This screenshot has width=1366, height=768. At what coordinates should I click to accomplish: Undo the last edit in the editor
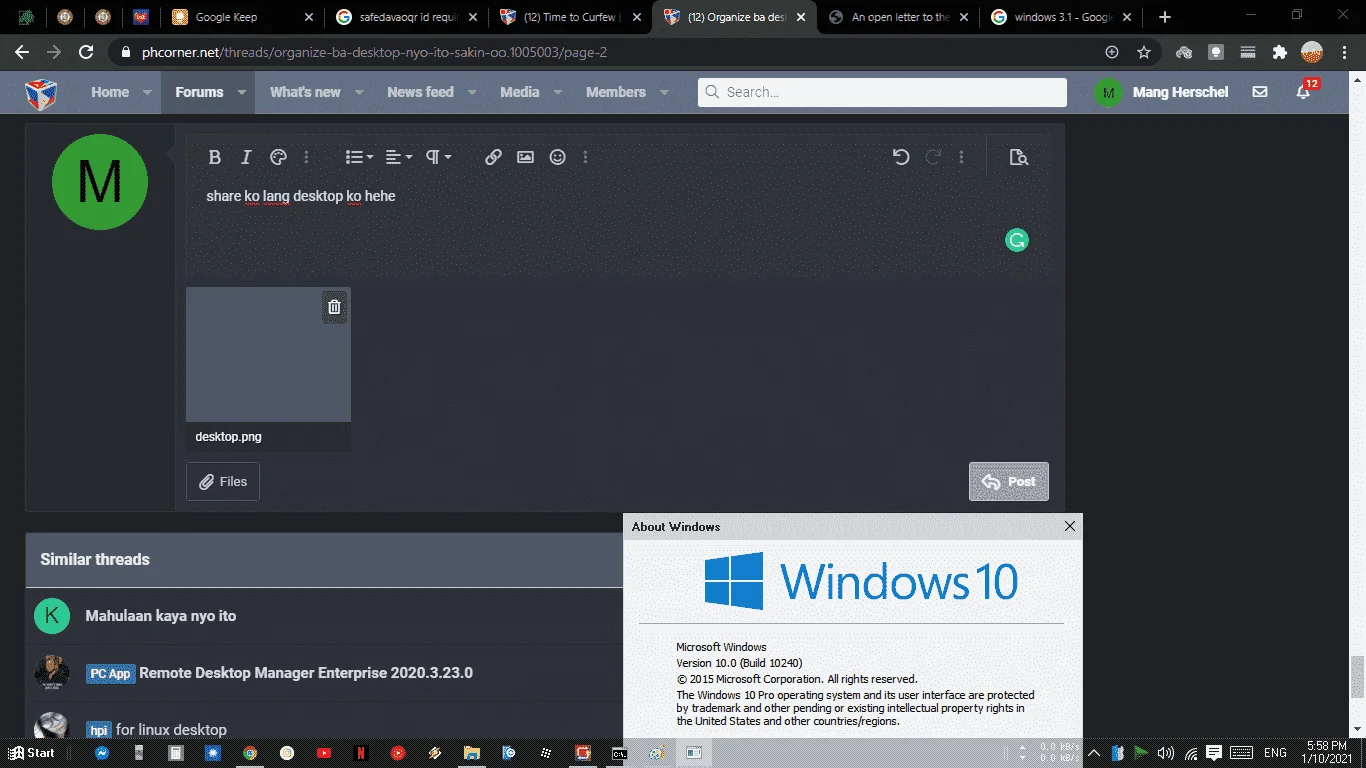(901, 157)
